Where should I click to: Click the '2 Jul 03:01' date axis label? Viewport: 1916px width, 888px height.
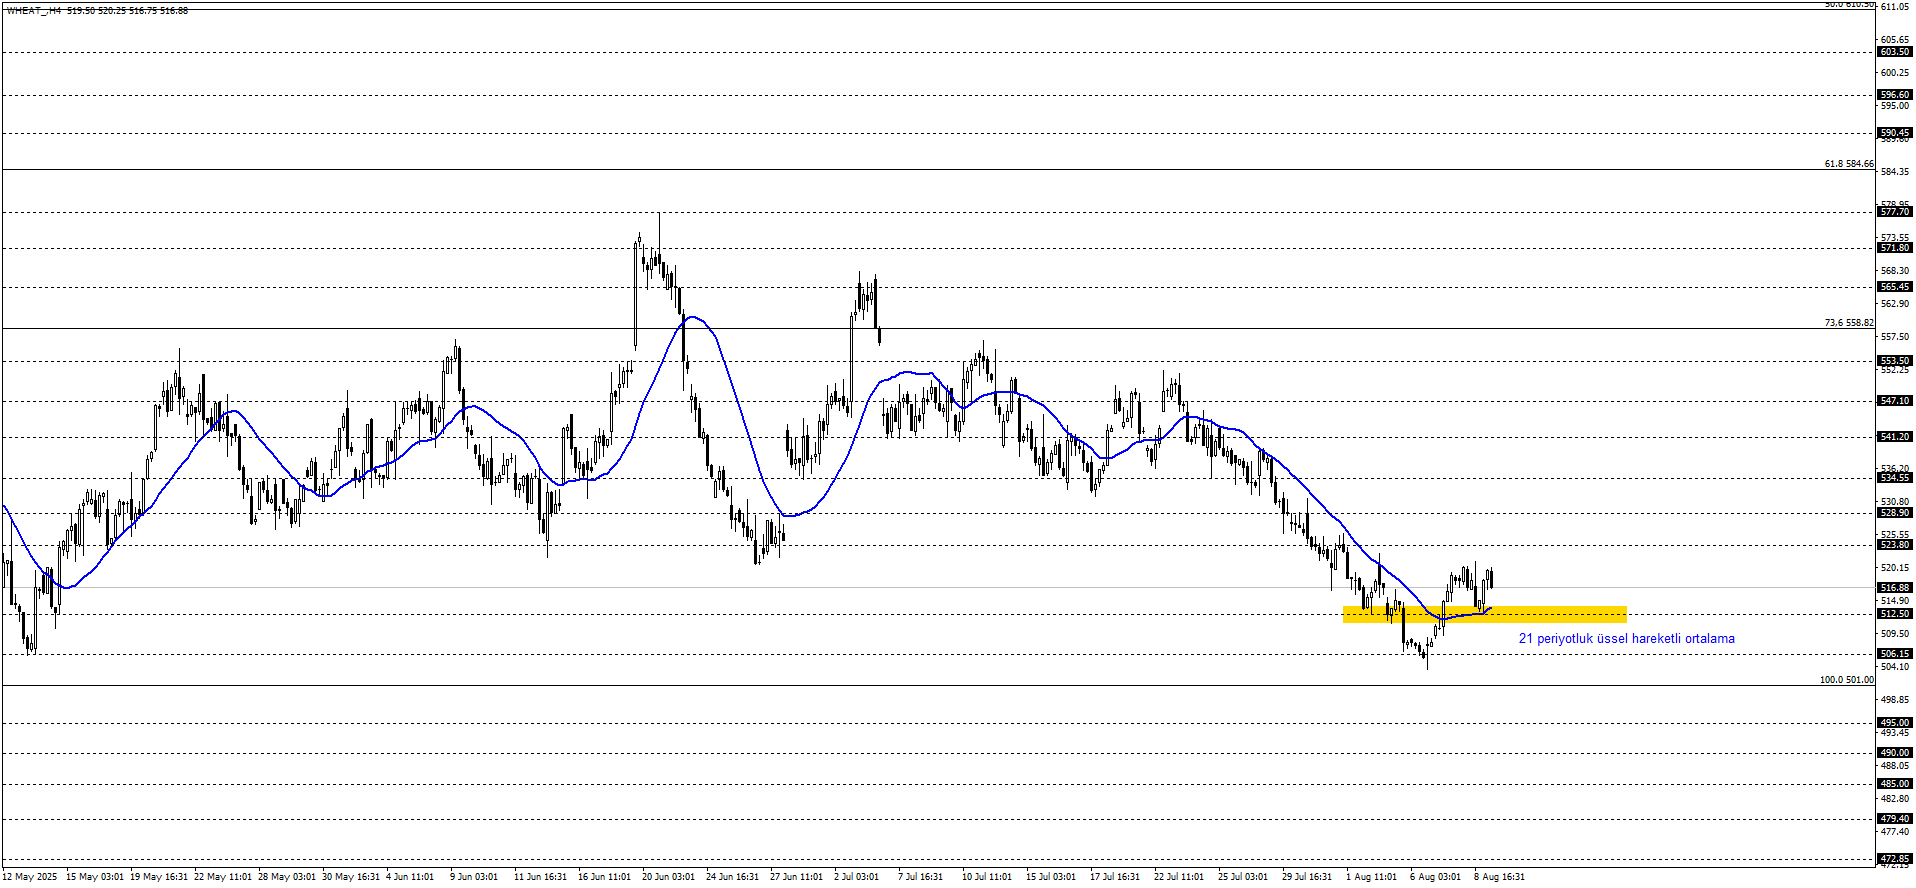click(856, 877)
